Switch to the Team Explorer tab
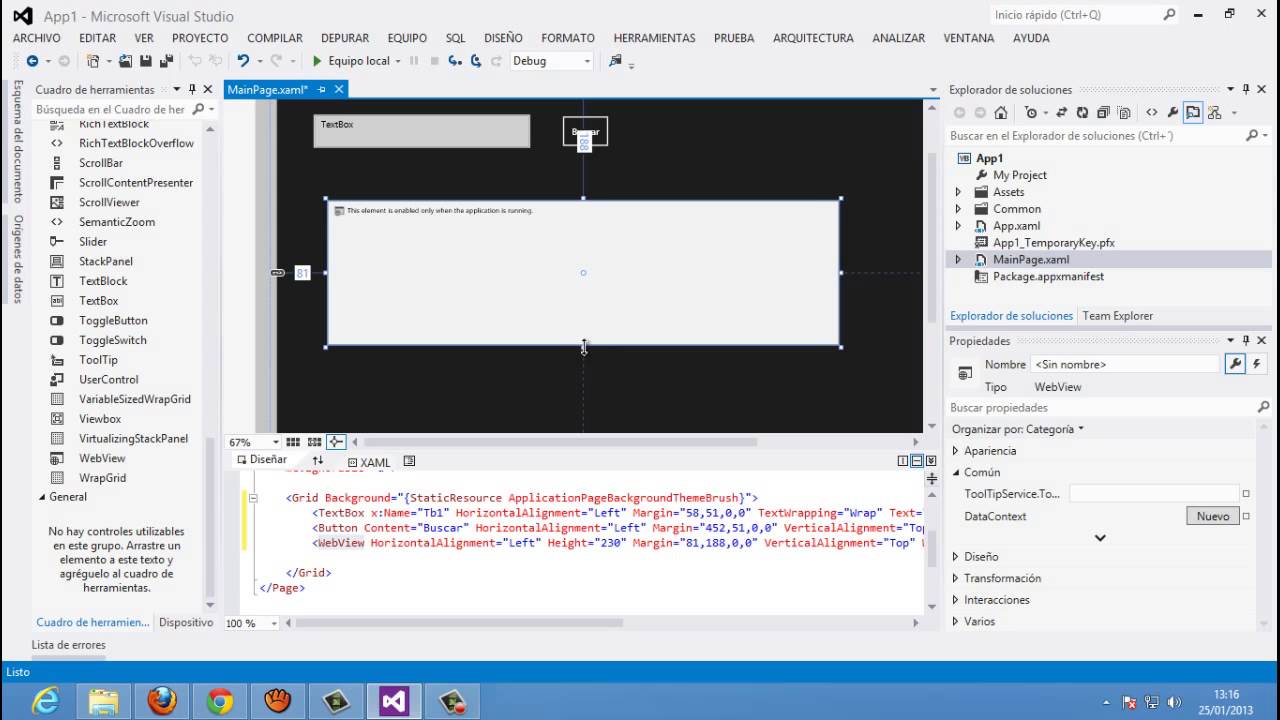Viewport: 1280px width, 720px height. (x=1118, y=316)
